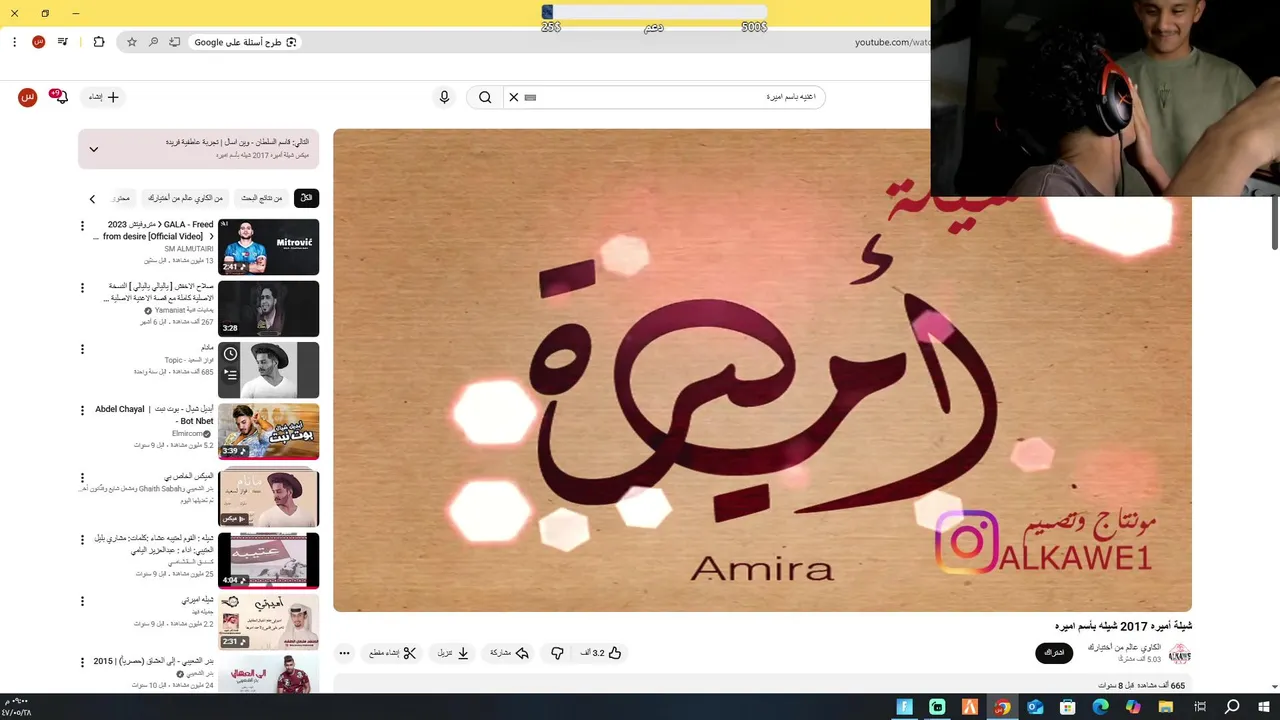1280x720 pixels.
Task: Click the install/cast icon in the address bar
Action: (175, 42)
